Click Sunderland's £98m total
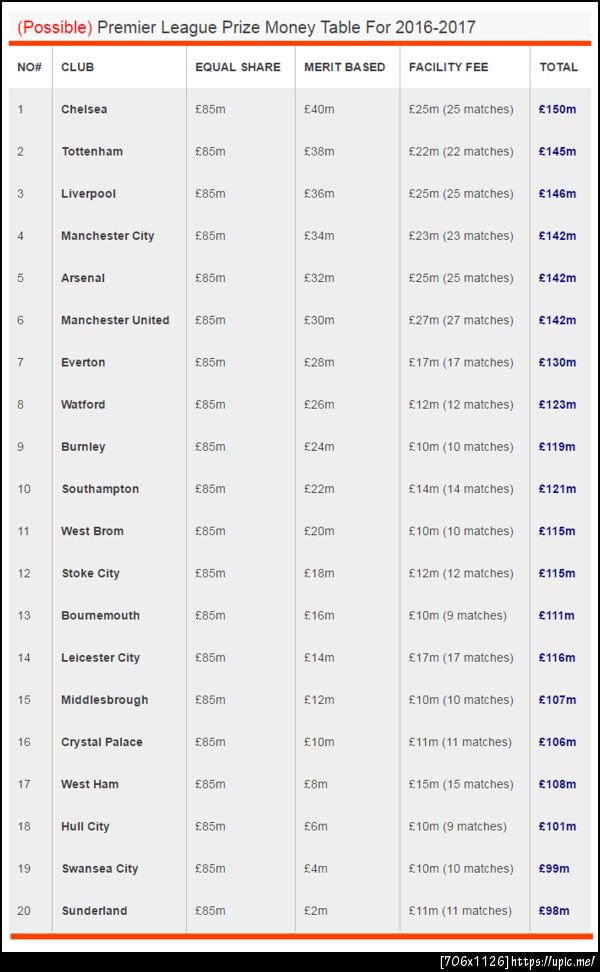Screen dimensions: 600x972 pos(553,911)
